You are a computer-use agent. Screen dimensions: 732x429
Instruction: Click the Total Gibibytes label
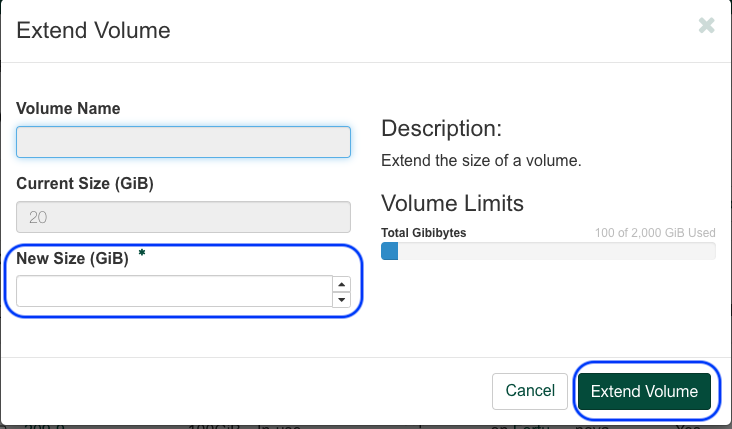coord(423,232)
